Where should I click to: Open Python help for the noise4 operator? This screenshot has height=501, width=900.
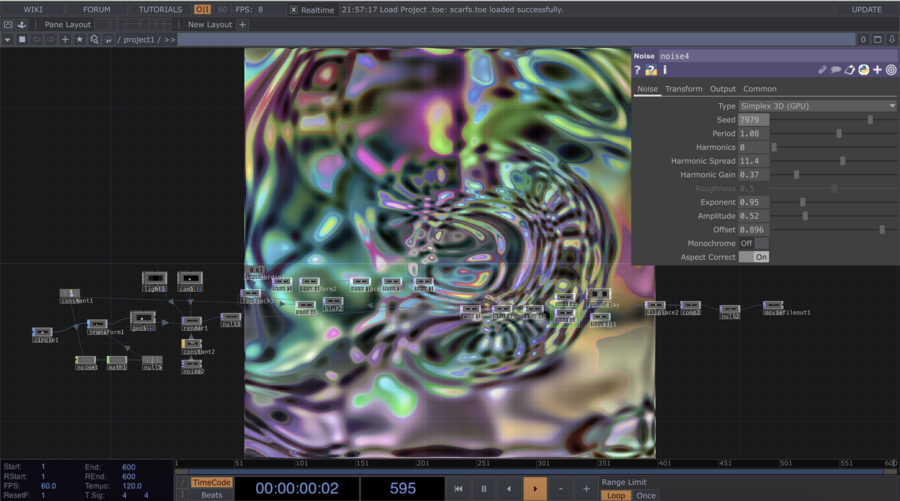651,70
